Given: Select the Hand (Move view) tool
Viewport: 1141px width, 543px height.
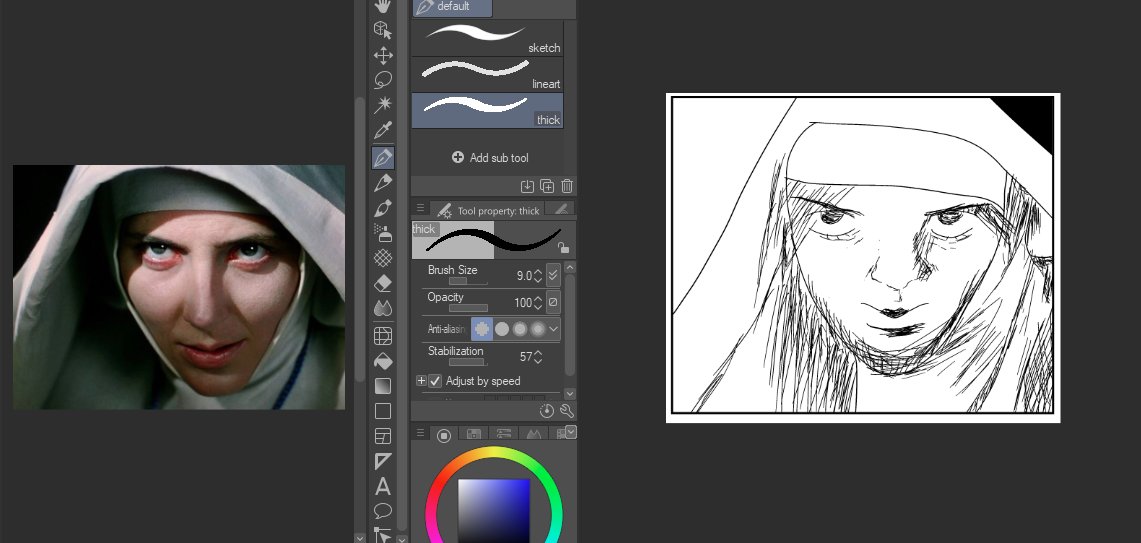Looking at the screenshot, I should click(383, 7).
